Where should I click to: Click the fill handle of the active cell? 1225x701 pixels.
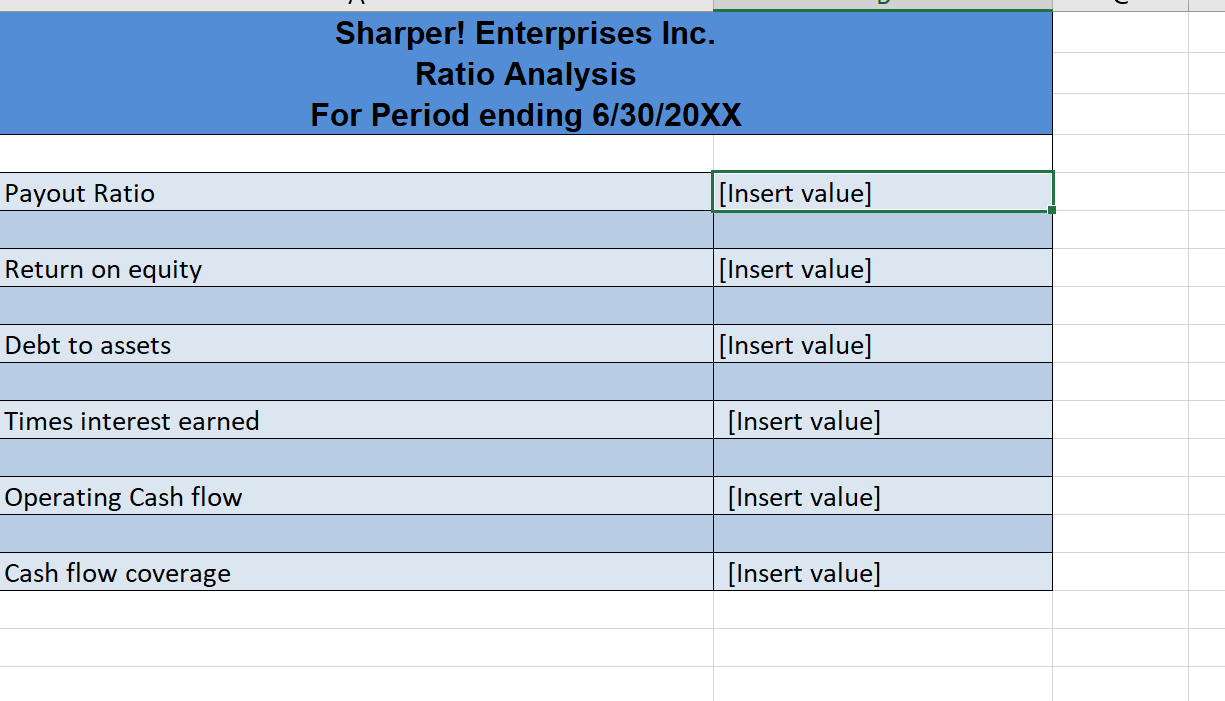[1051, 210]
